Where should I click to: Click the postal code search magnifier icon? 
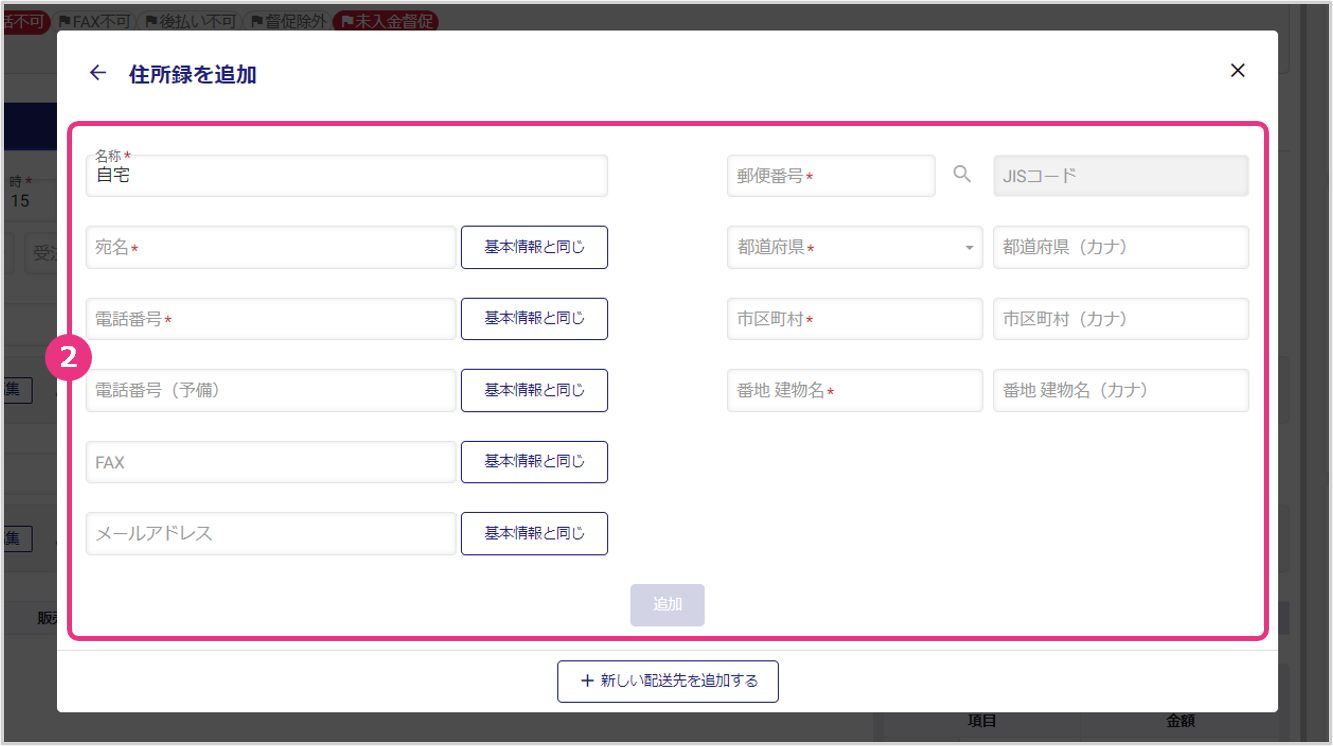962,175
